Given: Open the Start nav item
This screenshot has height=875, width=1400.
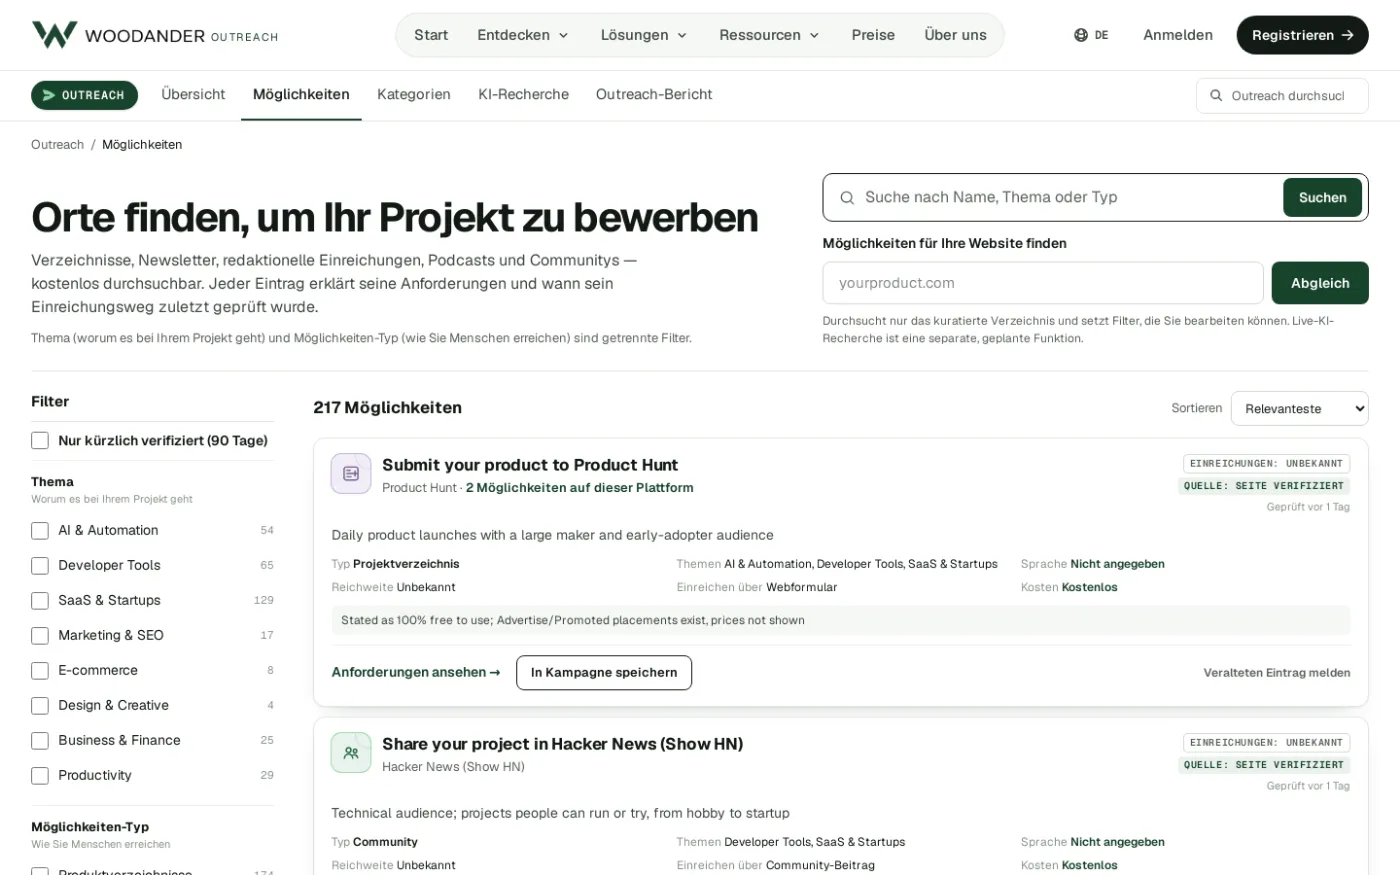Looking at the screenshot, I should (x=431, y=35).
